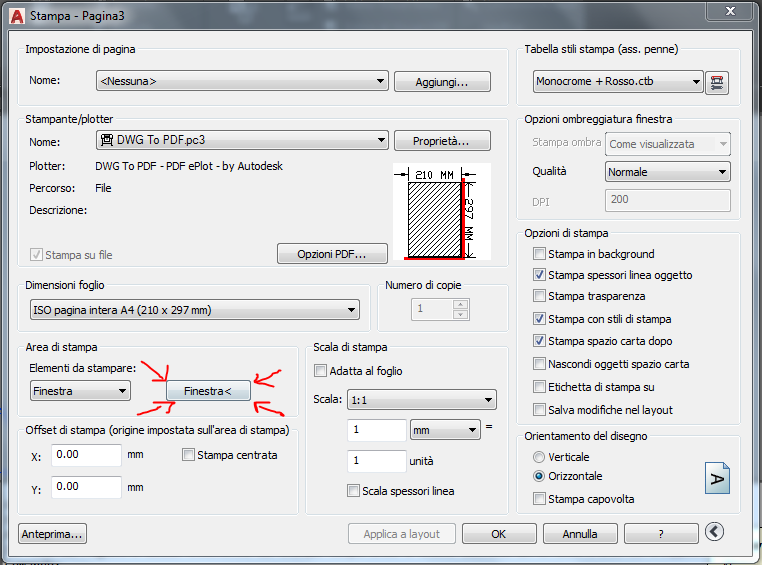Click the scale unità value field
This screenshot has width=762, height=565.
point(377,461)
